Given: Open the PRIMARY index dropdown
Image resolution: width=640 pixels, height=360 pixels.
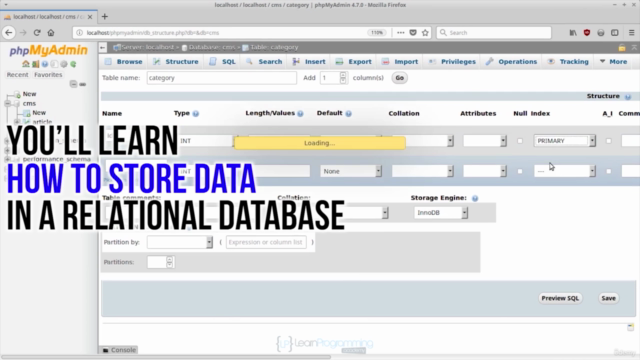Looking at the screenshot, I should coord(564,141).
